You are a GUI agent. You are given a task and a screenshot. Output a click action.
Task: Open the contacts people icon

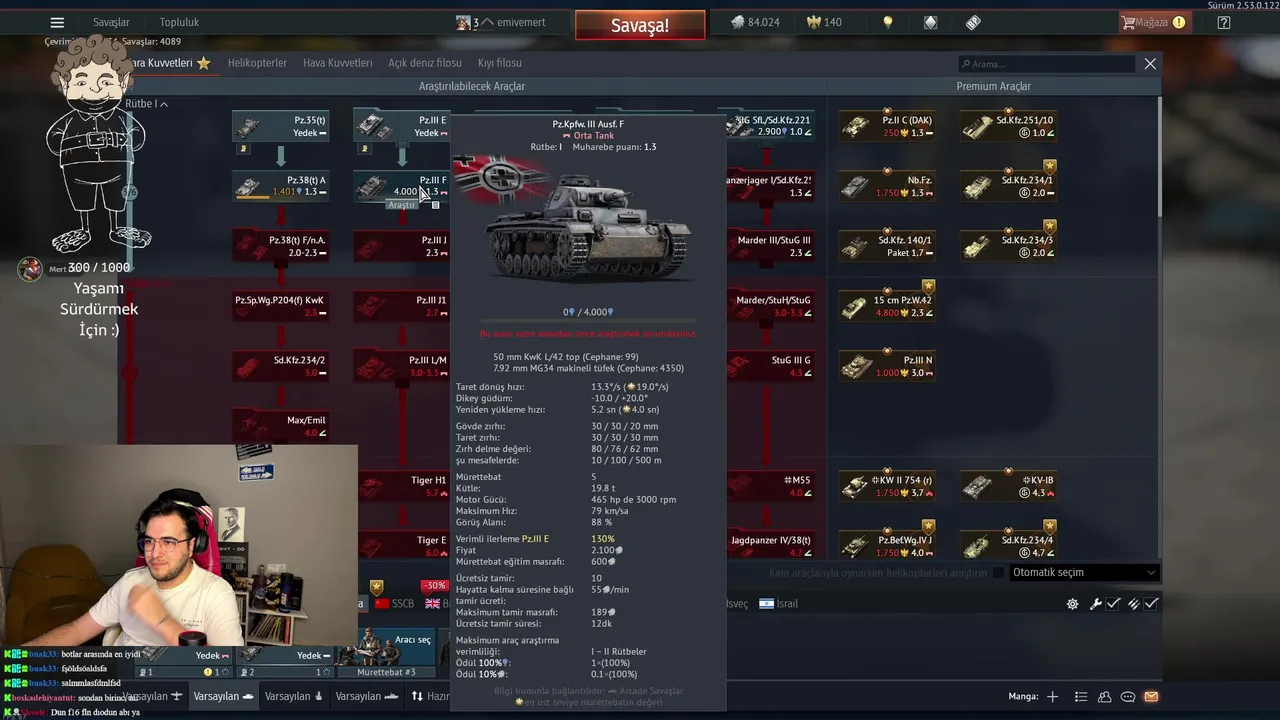click(1105, 697)
